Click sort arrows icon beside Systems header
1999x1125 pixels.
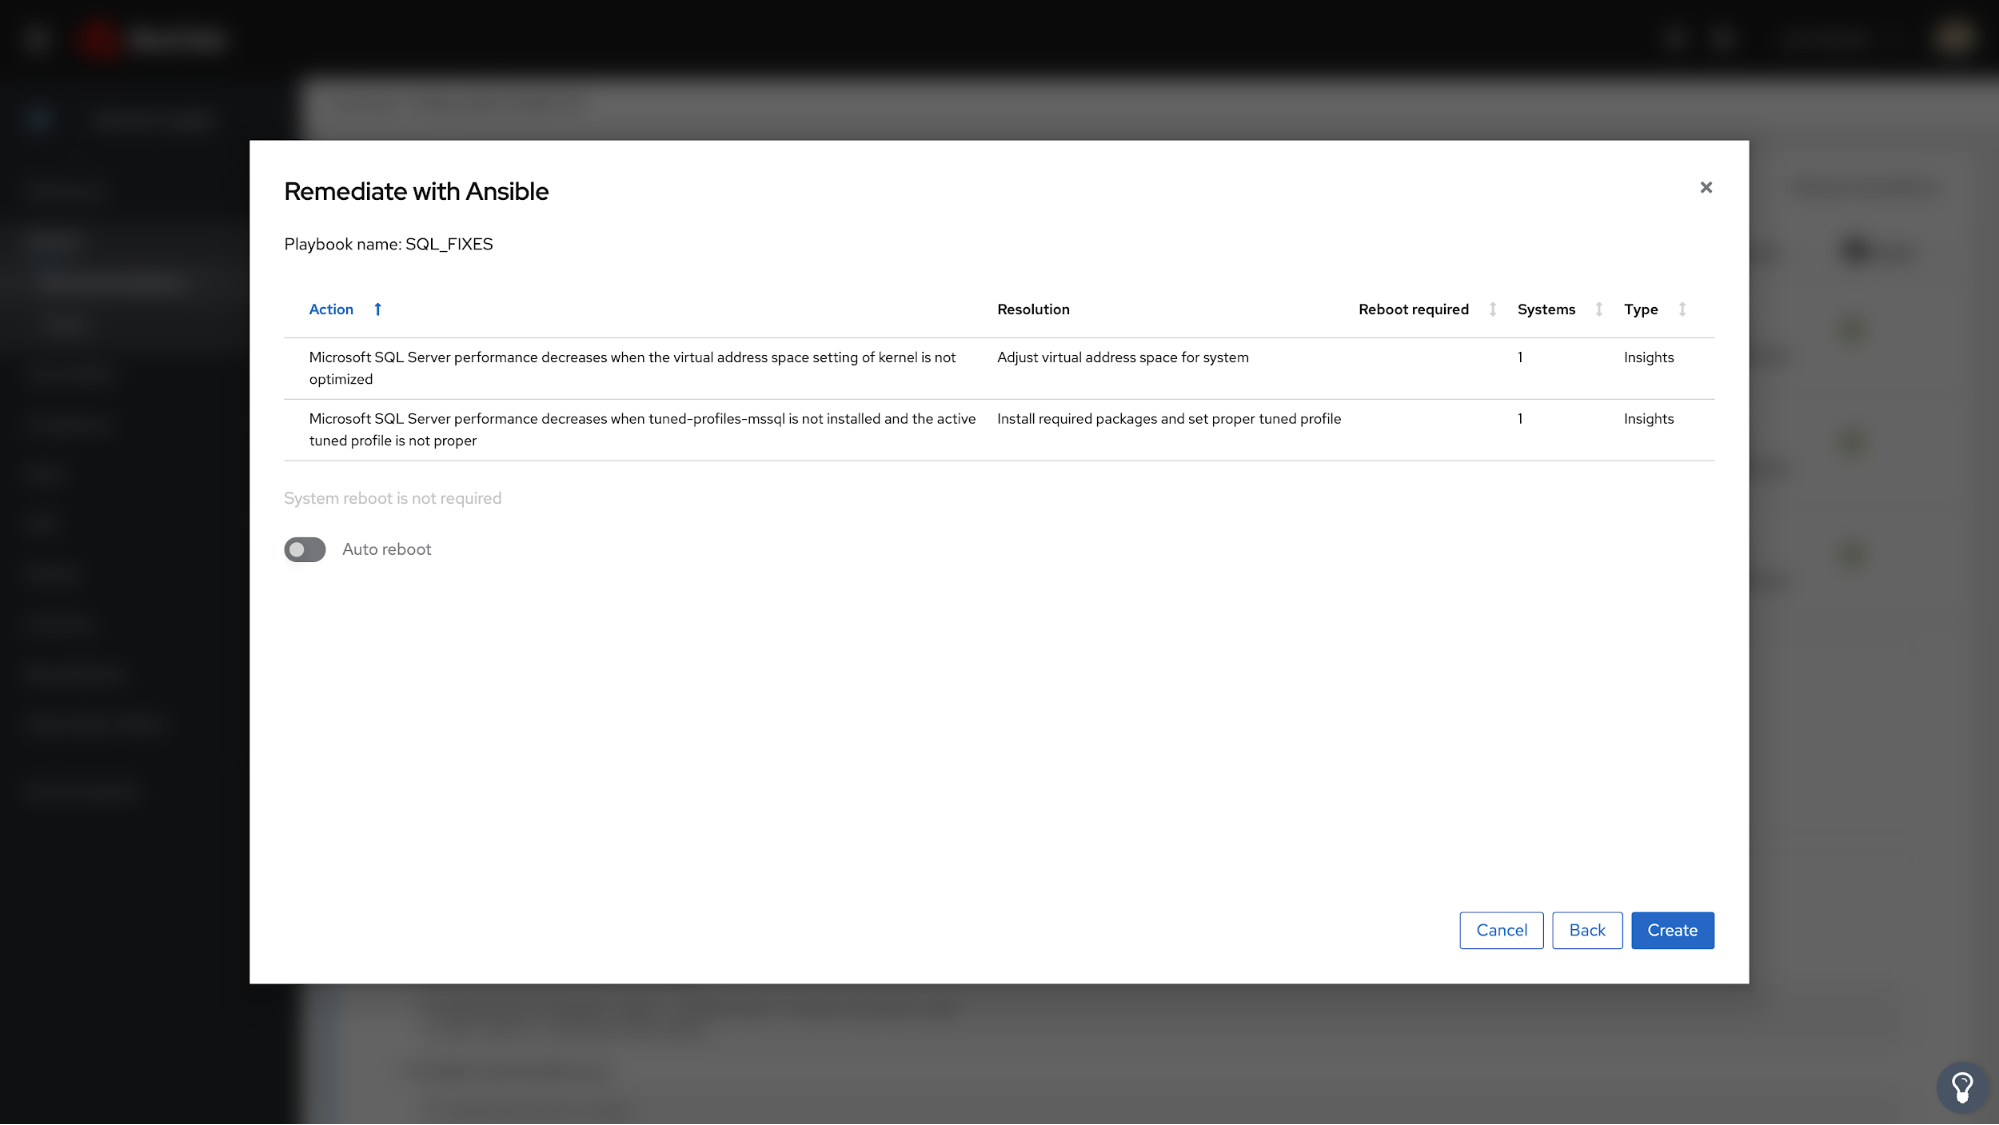pos(1599,310)
